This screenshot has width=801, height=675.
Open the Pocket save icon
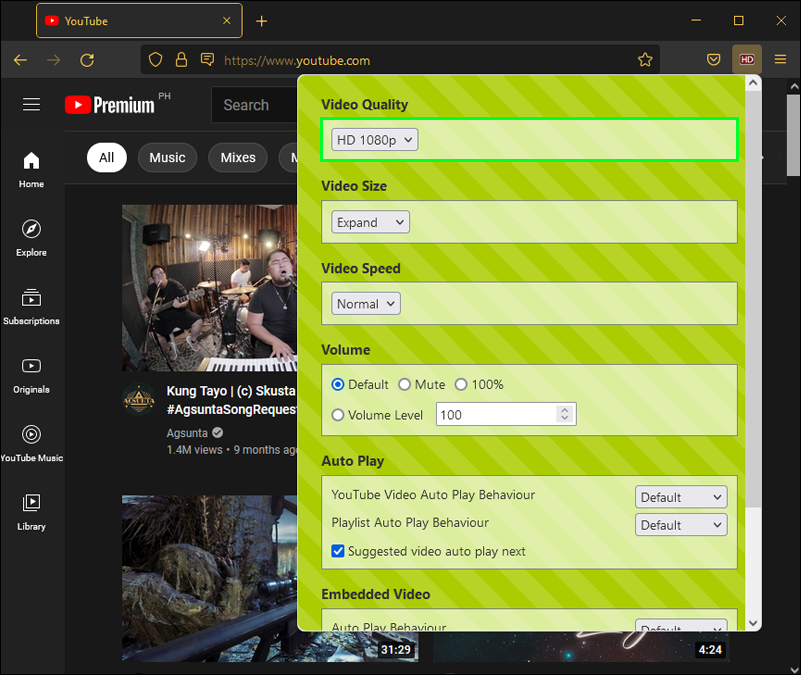[714, 60]
